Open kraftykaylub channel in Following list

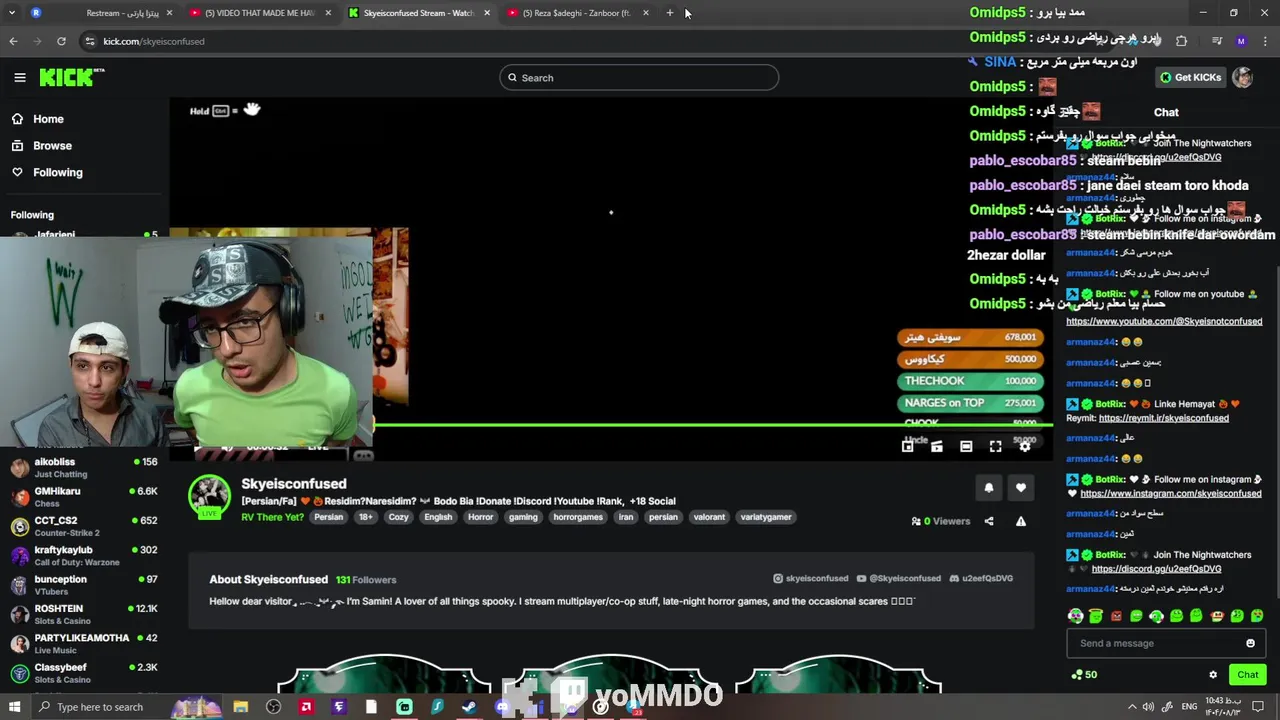click(x=84, y=556)
